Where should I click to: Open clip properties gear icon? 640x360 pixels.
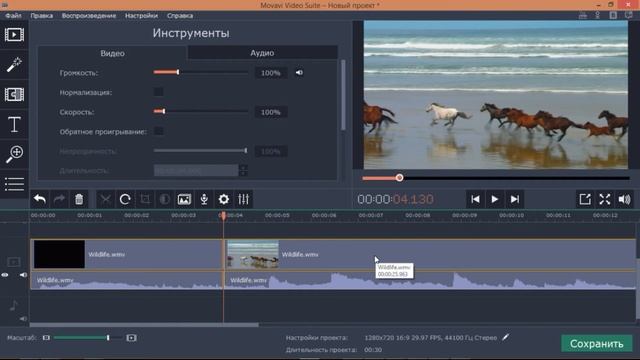click(224, 199)
